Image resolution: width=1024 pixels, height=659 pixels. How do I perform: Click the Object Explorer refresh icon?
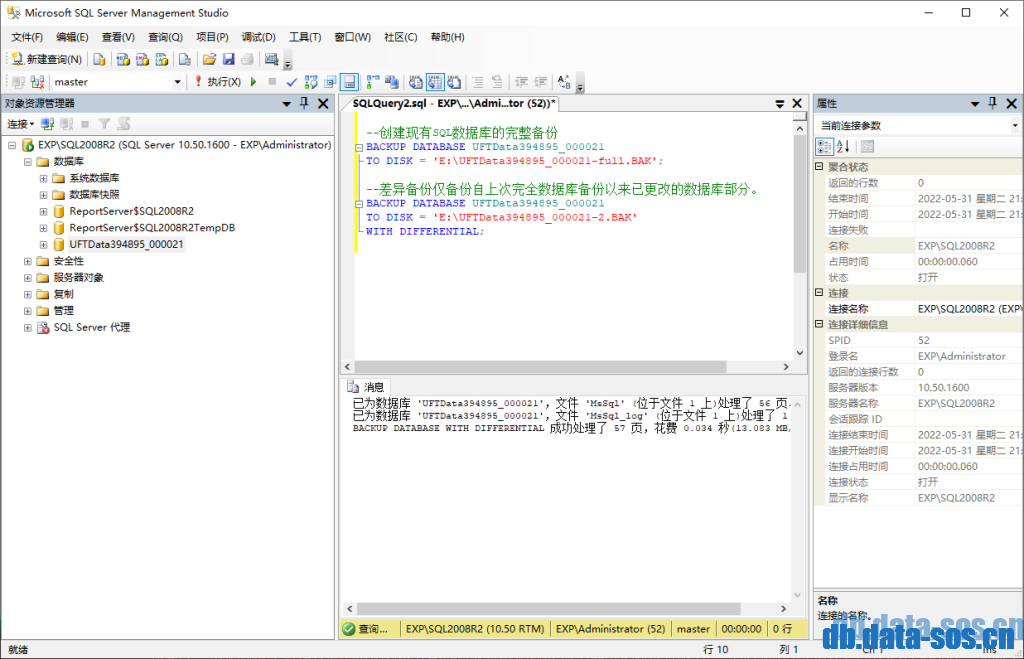(x=123, y=123)
